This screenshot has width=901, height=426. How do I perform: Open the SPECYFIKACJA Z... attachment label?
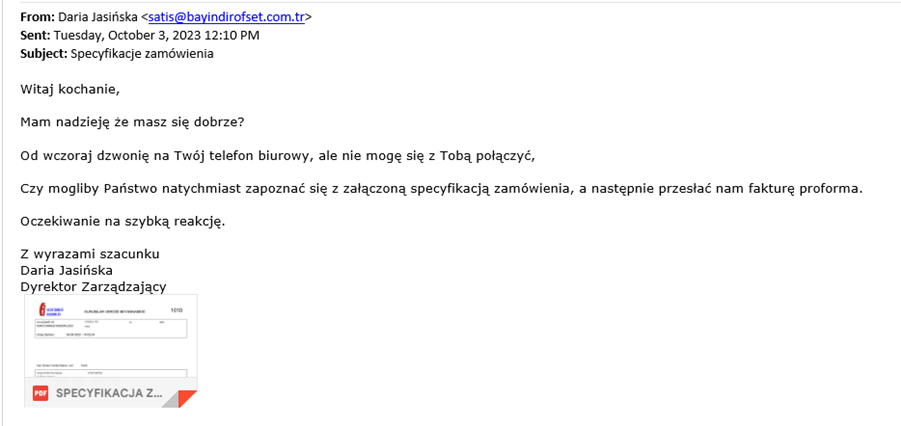109,394
